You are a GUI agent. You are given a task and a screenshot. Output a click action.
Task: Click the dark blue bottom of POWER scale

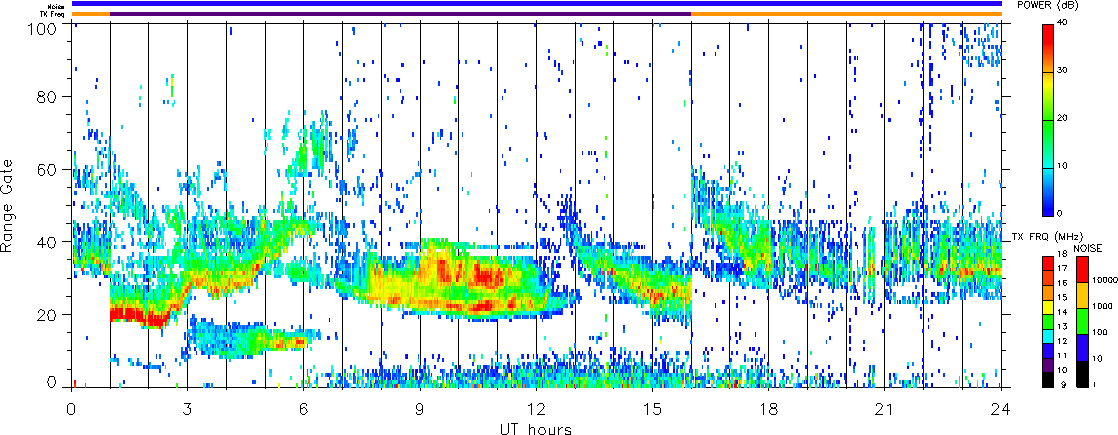point(1049,210)
